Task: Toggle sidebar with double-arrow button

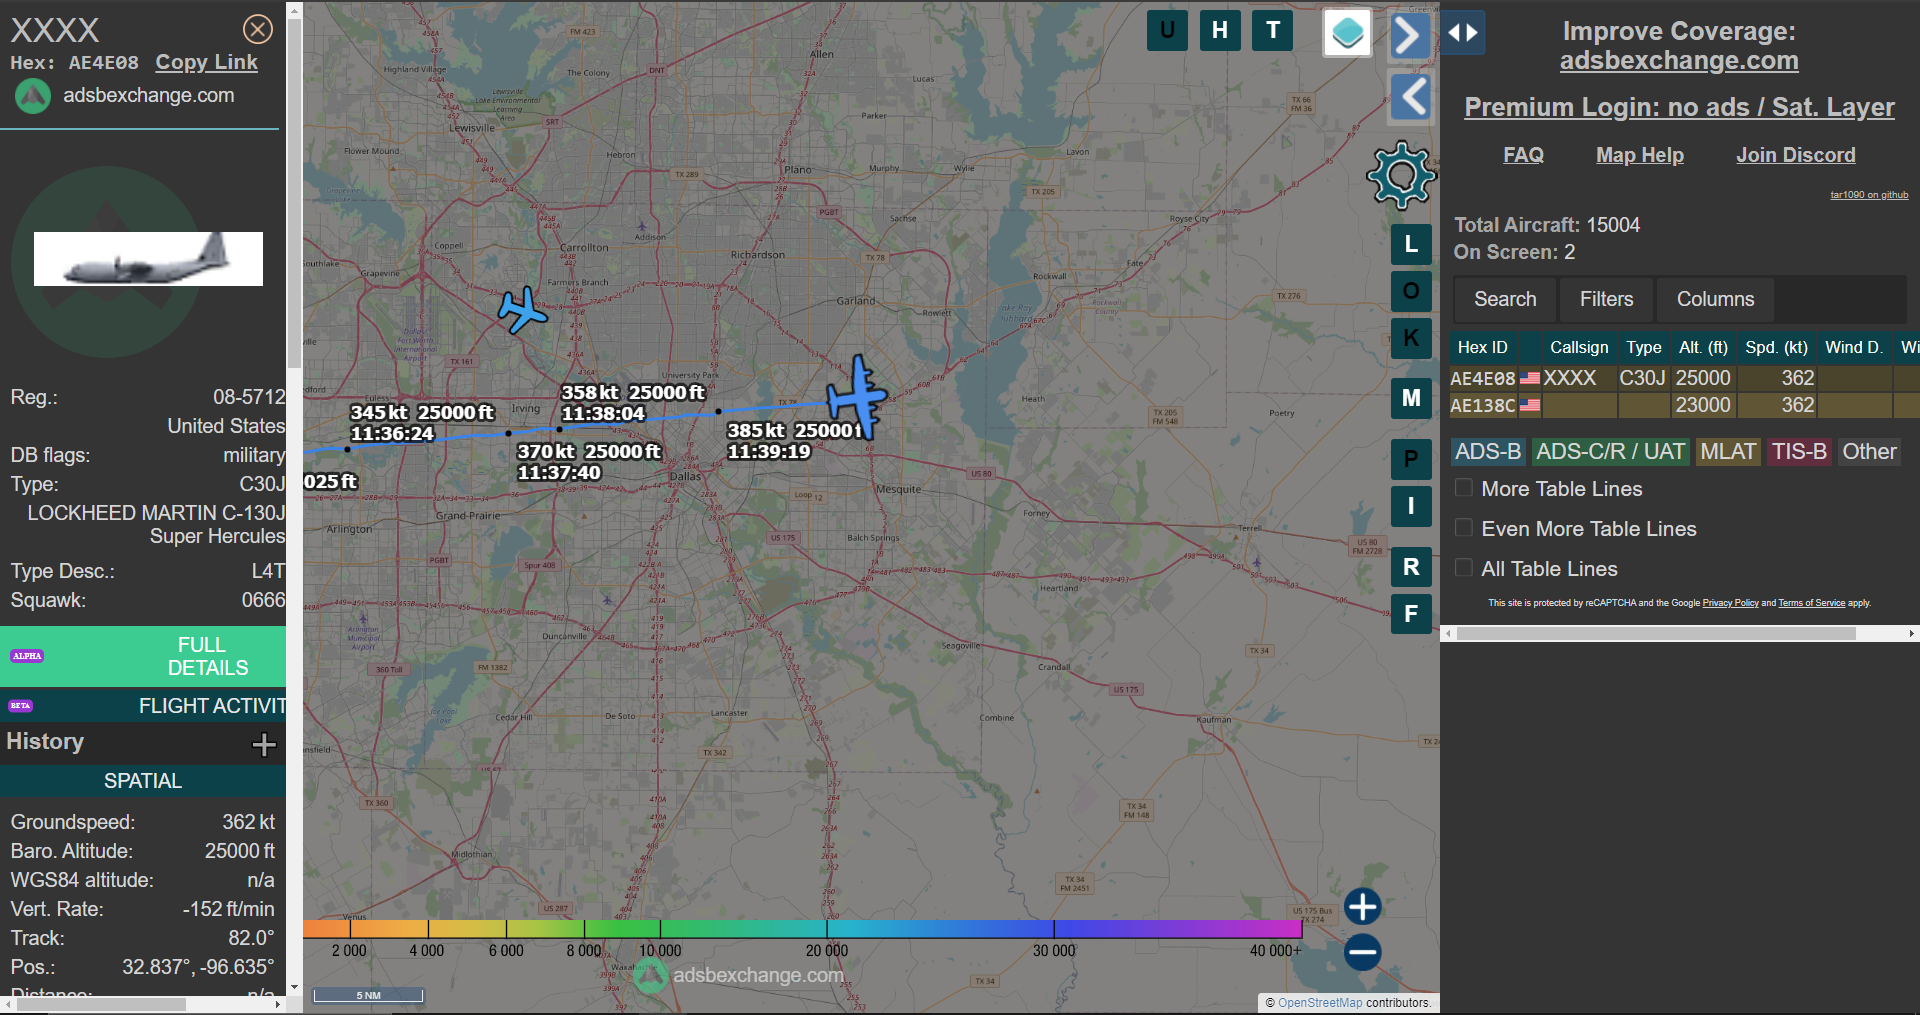Action: coord(1463,32)
